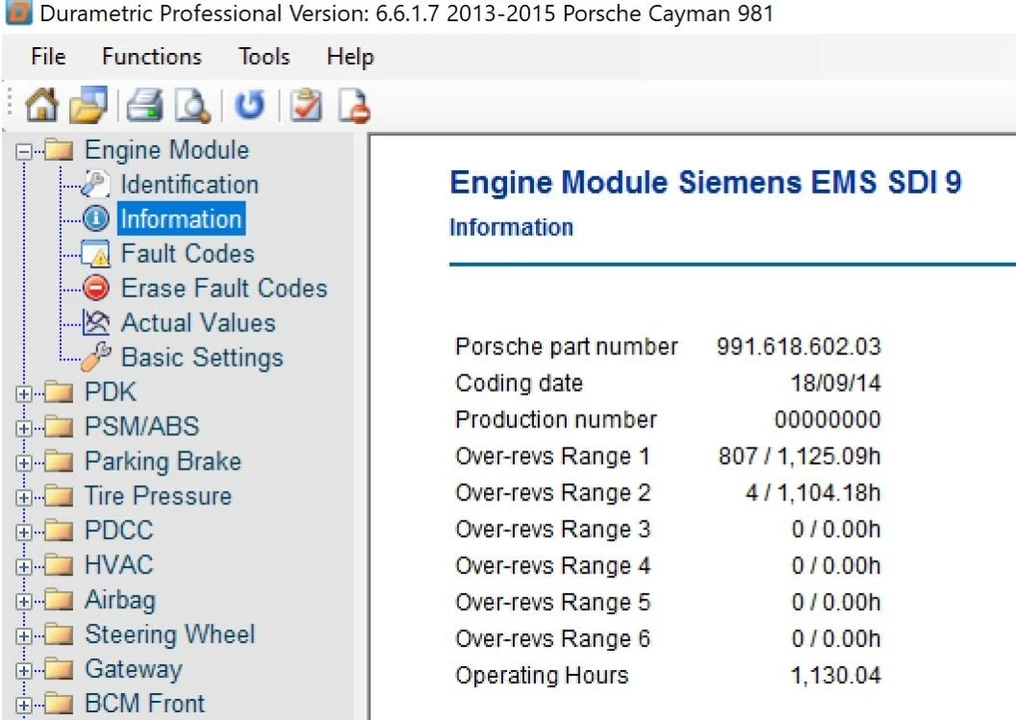Expand the BCM Front tree node
1016x720 pixels.
click(x=24, y=705)
